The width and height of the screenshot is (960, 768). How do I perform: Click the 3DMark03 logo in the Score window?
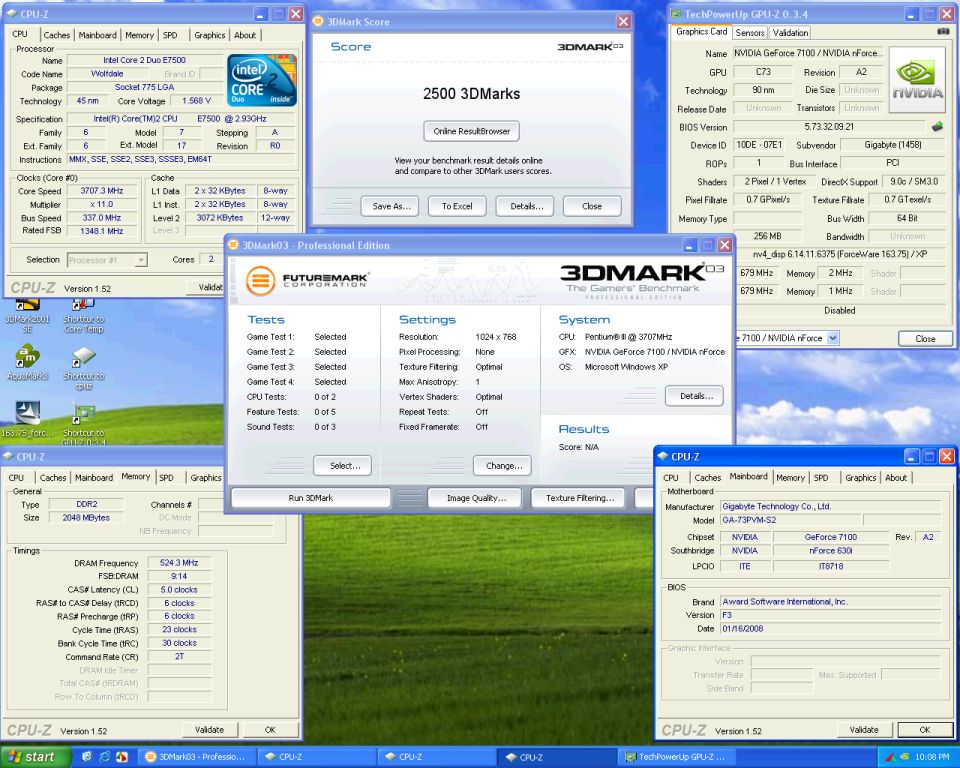(x=590, y=47)
